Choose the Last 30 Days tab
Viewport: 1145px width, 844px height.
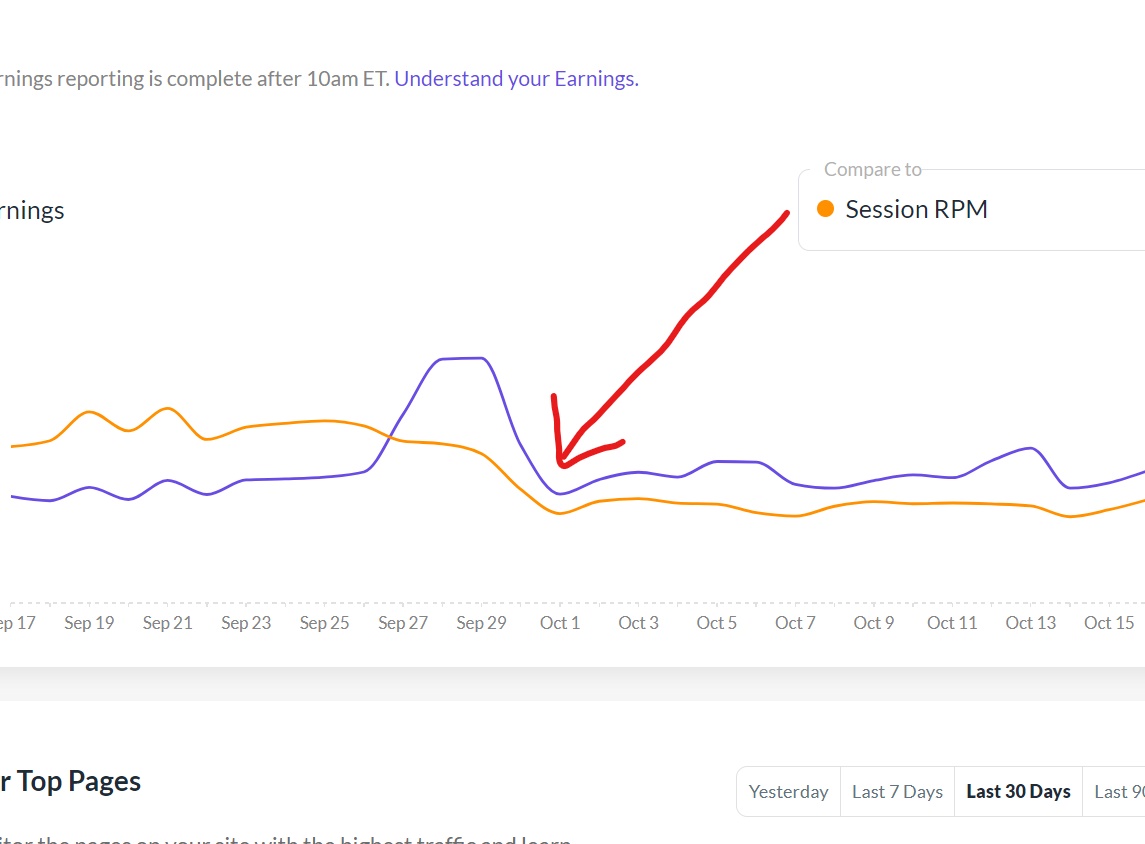pos(1018,792)
